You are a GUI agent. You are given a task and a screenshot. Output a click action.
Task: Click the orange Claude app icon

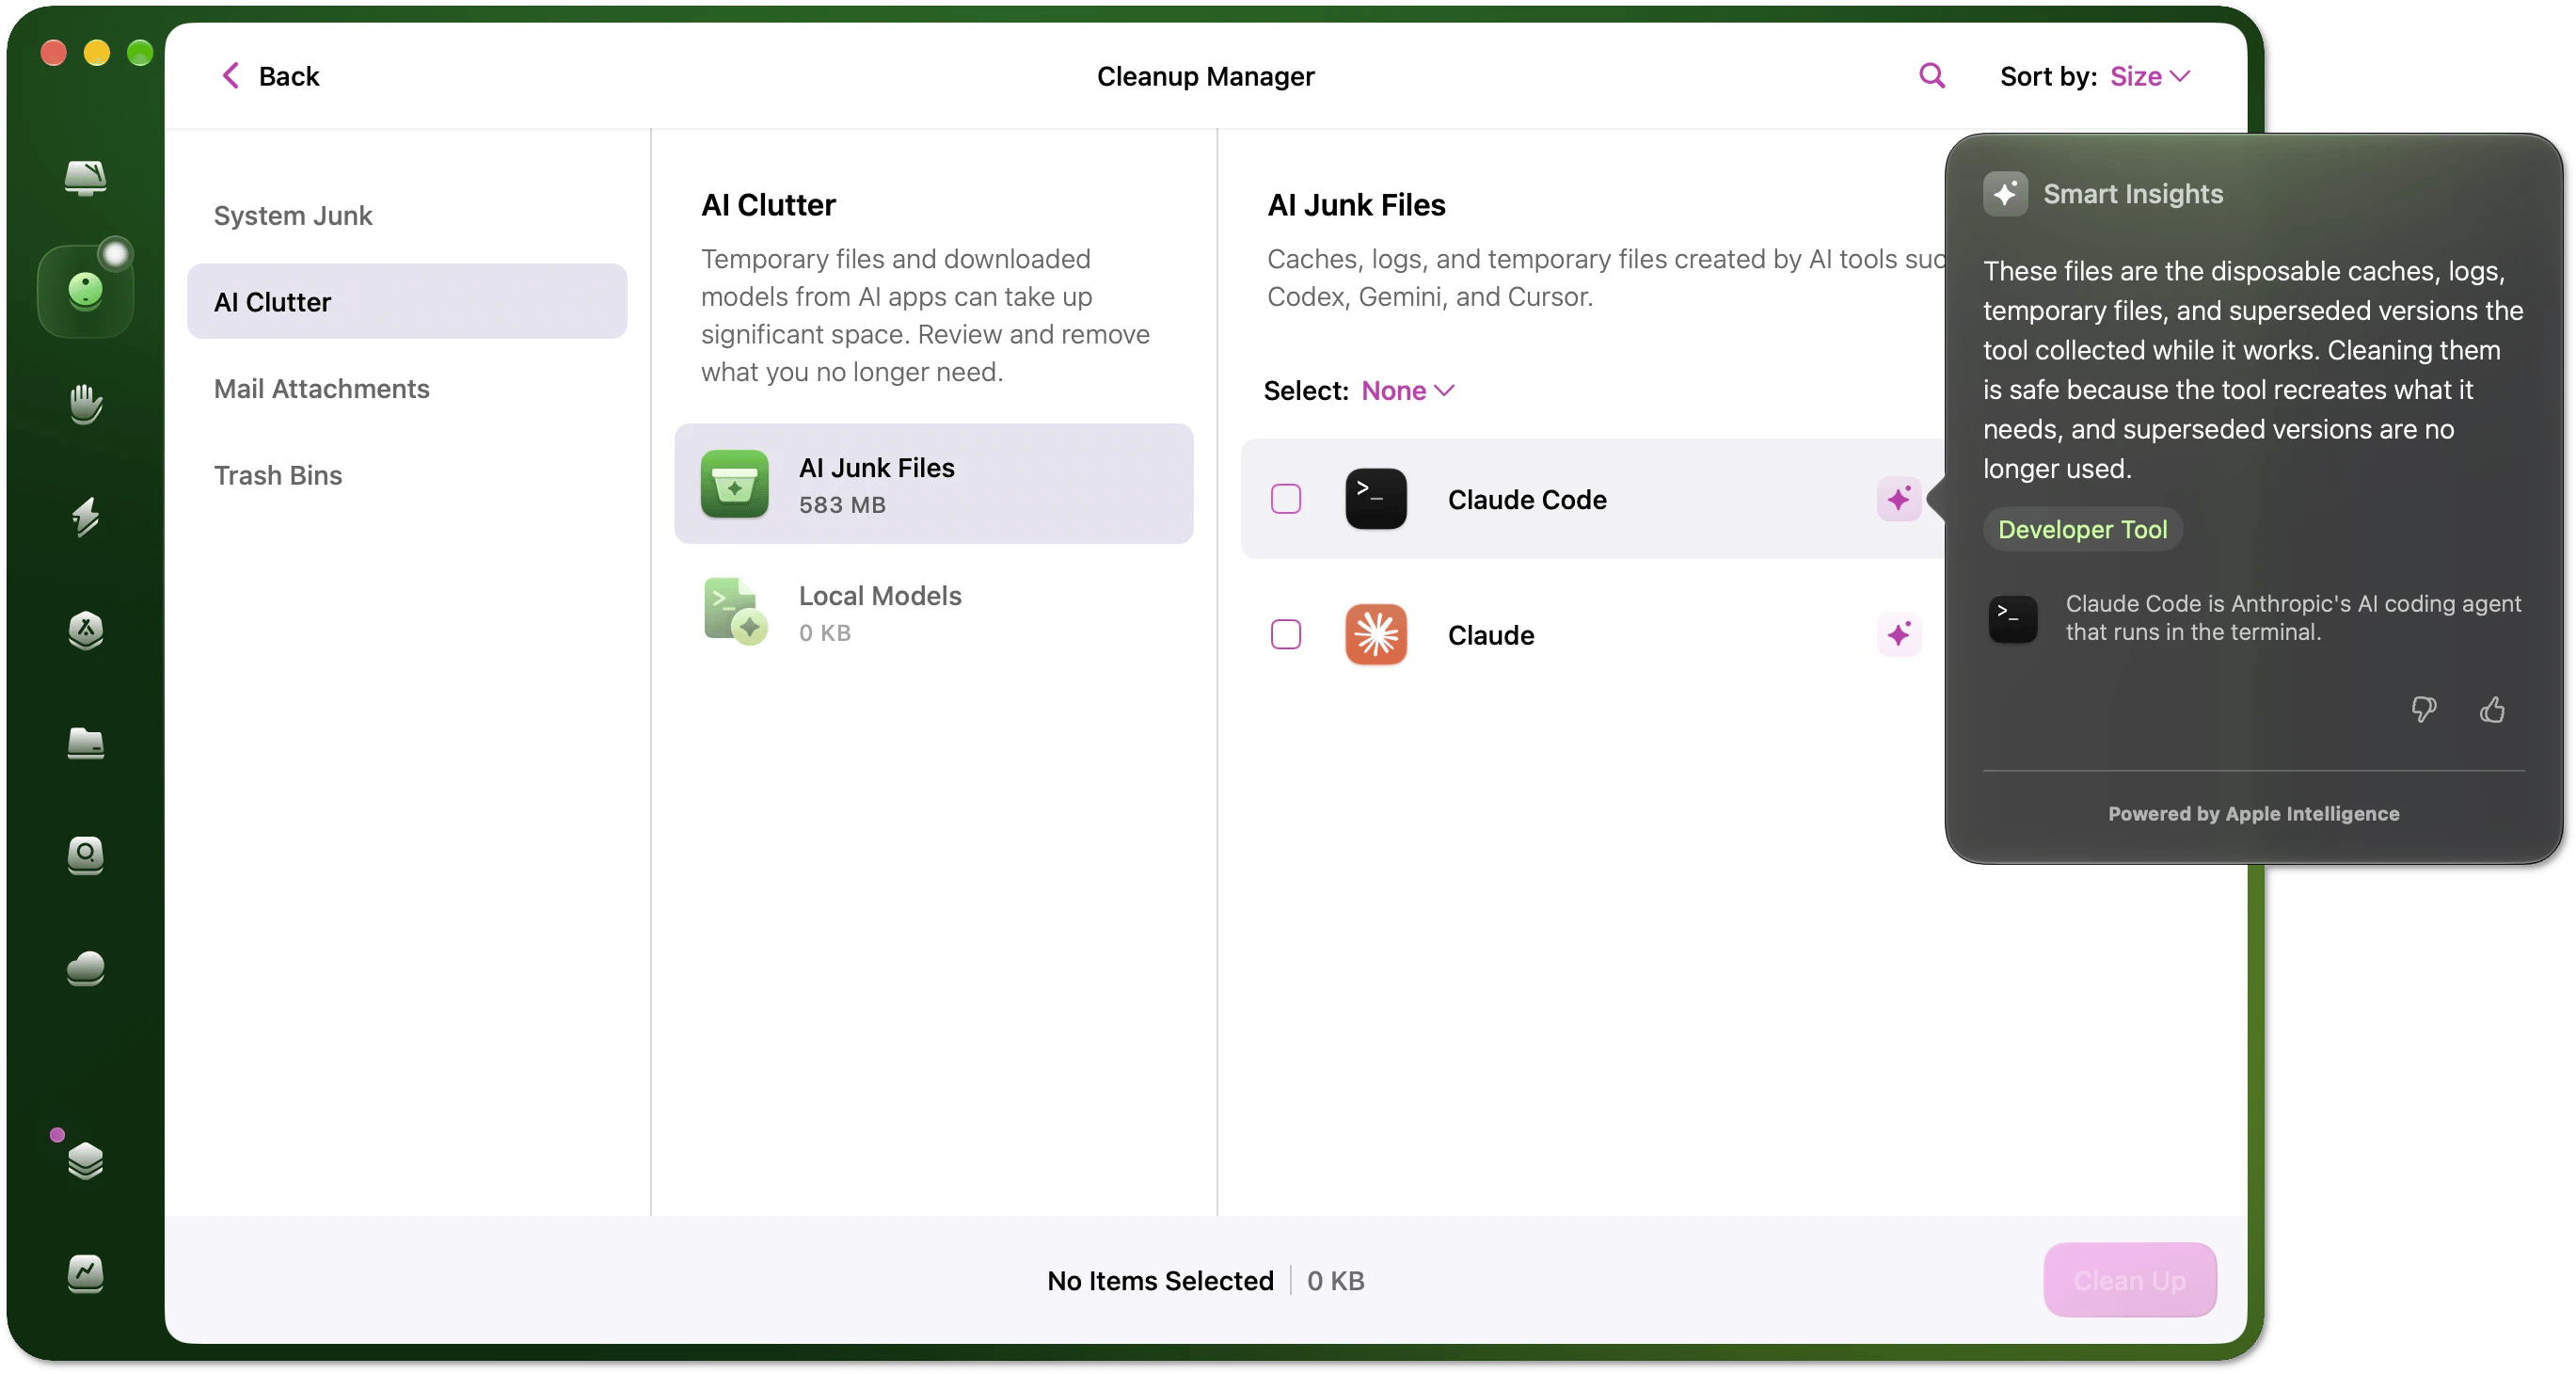pos(1375,634)
